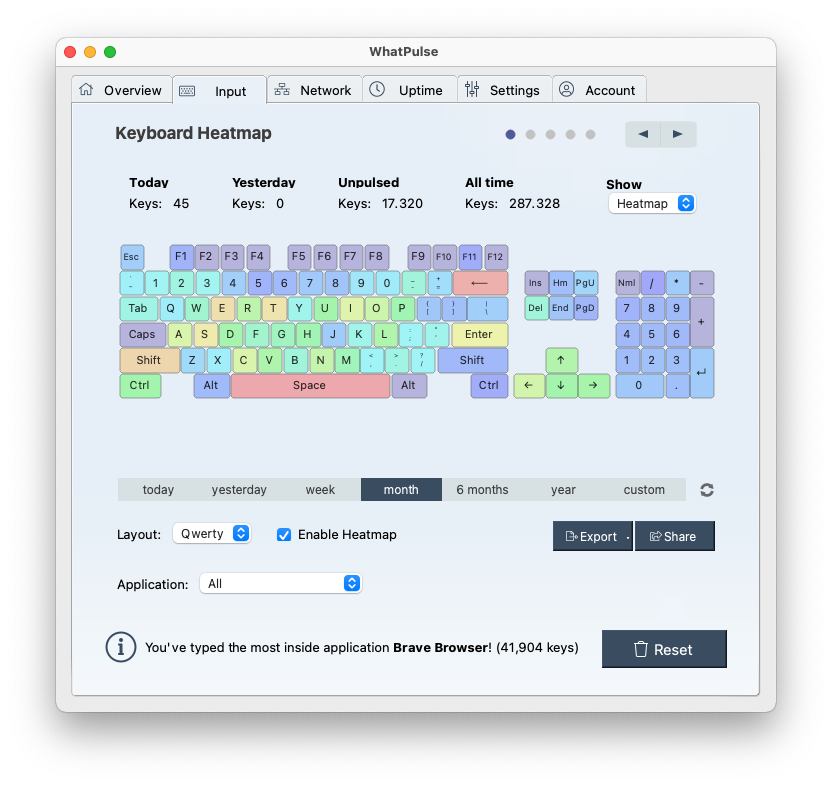Click the keyboard icon on the Input tab
832x786 pixels.
click(185, 89)
